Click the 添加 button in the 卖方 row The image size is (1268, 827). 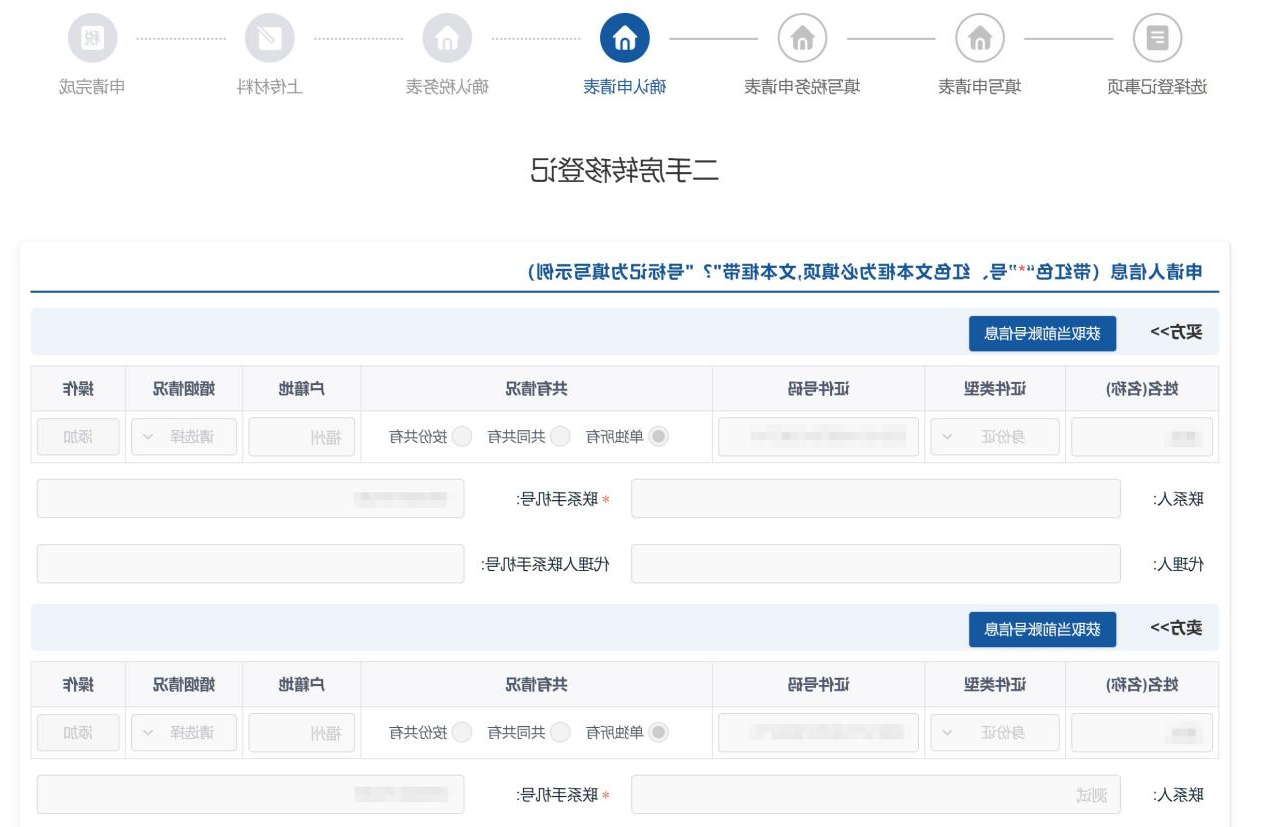tap(78, 733)
